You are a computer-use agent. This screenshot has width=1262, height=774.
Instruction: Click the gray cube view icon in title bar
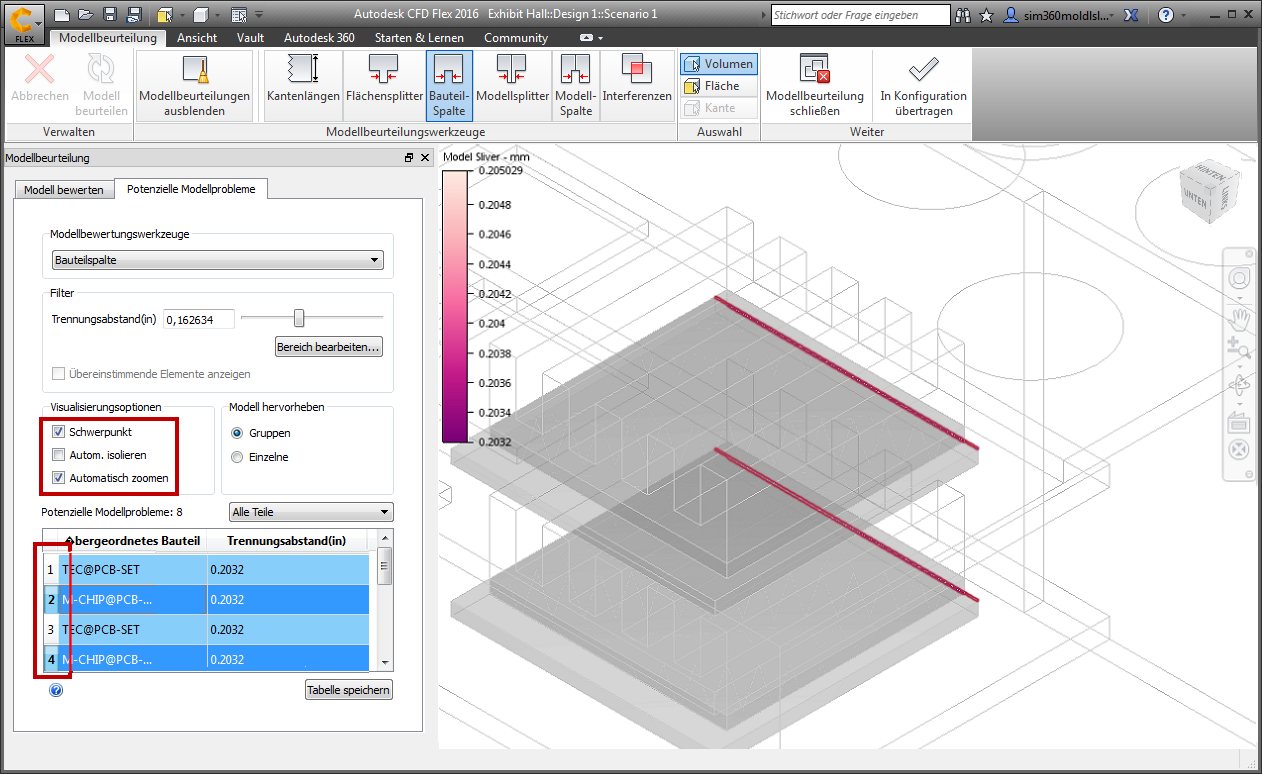click(200, 15)
